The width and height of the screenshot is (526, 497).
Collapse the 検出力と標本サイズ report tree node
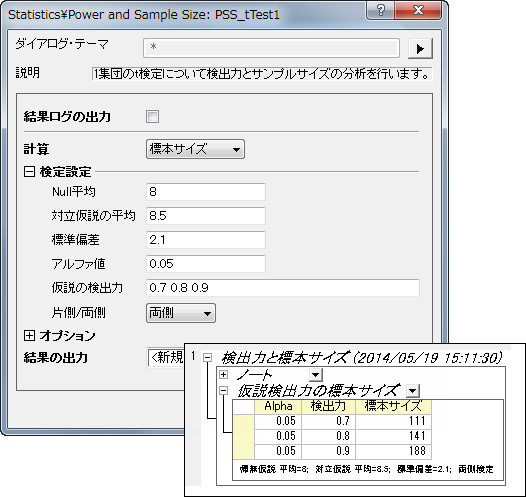pyautogui.click(x=208, y=358)
